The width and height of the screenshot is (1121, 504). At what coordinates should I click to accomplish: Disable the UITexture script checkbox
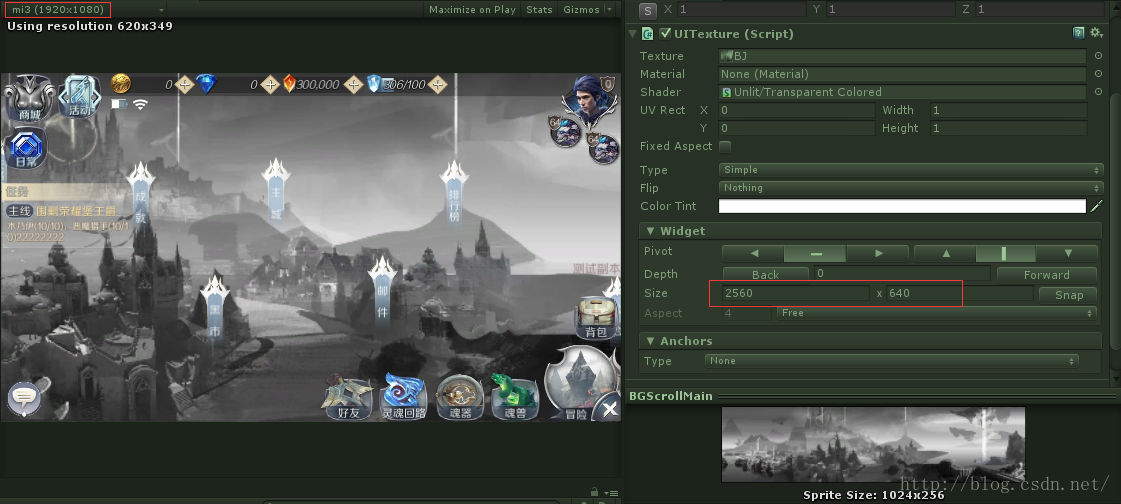(x=666, y=34)
